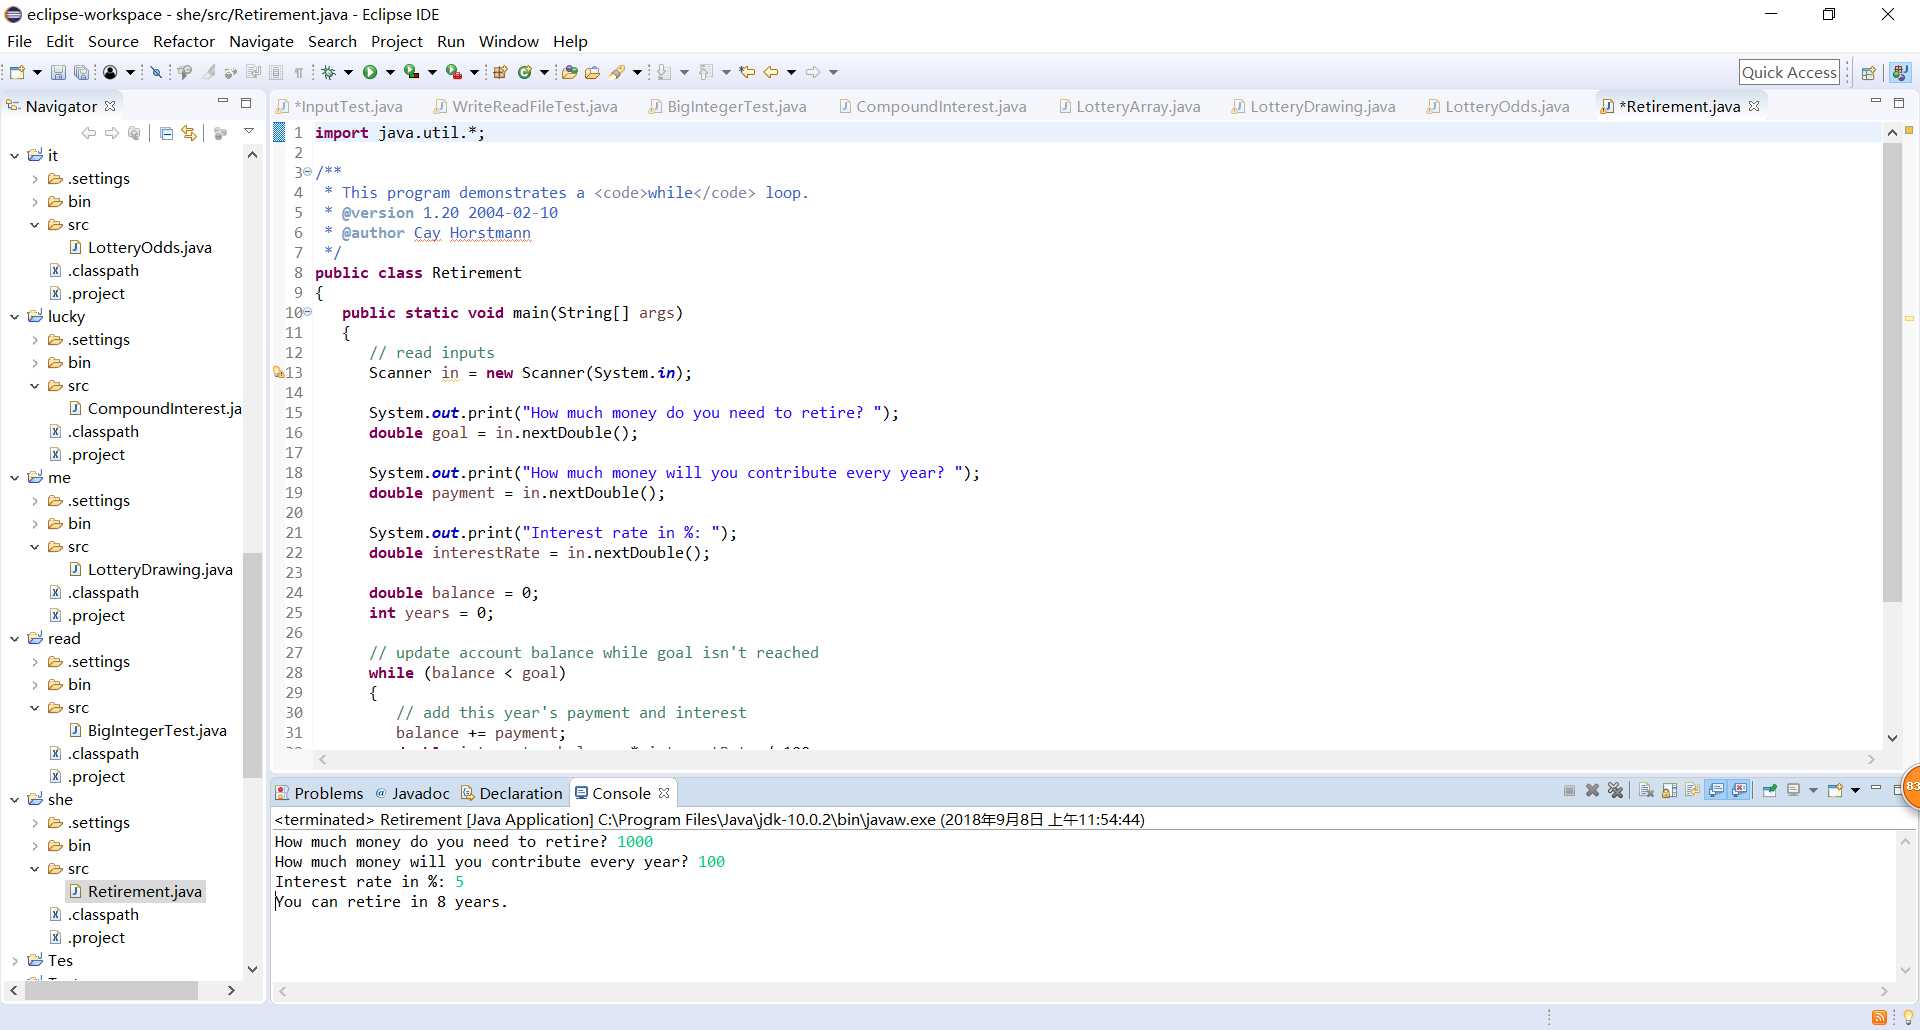Screen dimensions: 1920x1030
Task: Toggle Show Console on standard error change
Action: [1740, 790]
